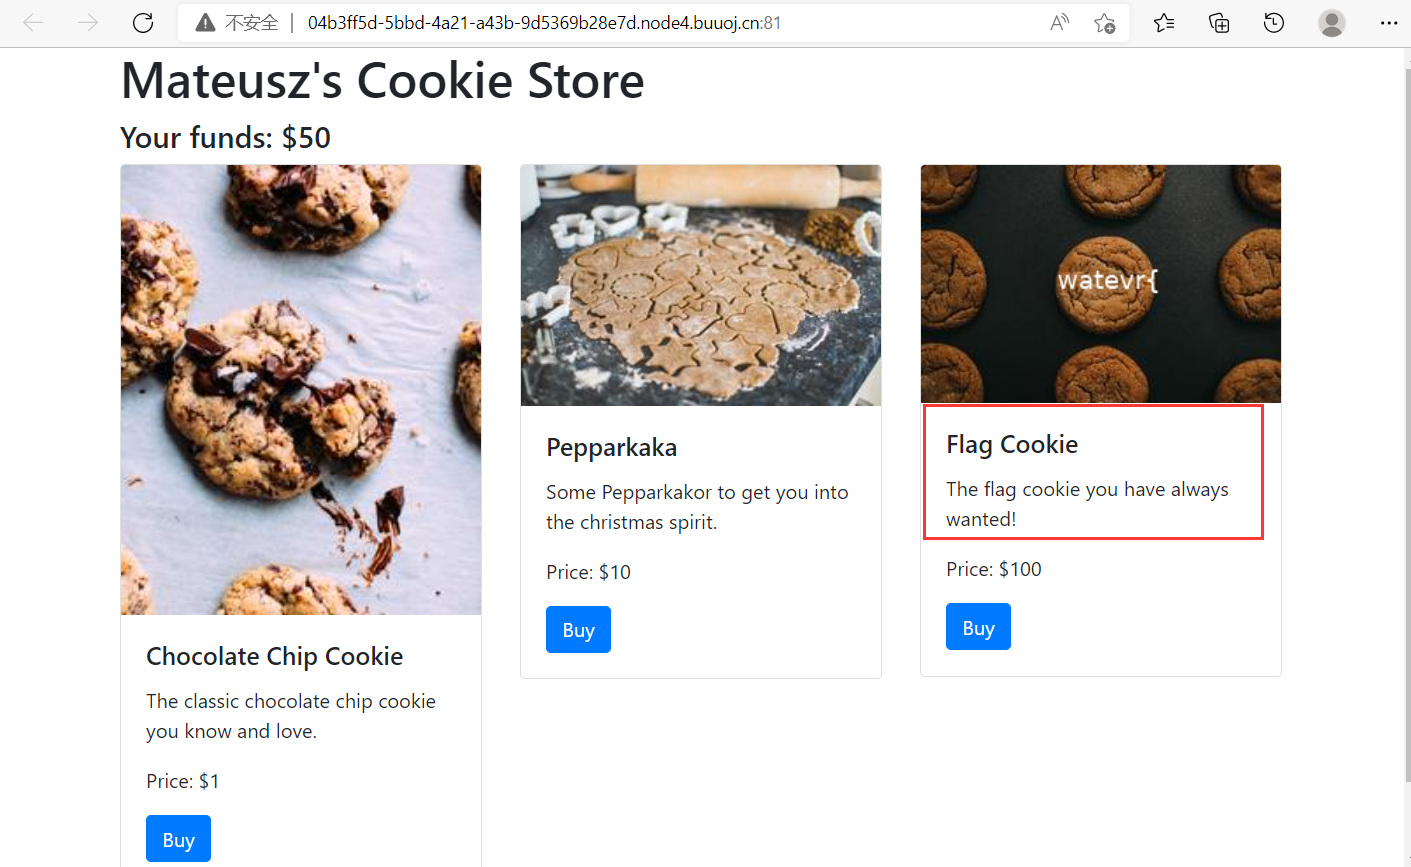Add this page to favorites with star-plus icon
Screen dimensions: 1411x867
tap(1104, 23)
